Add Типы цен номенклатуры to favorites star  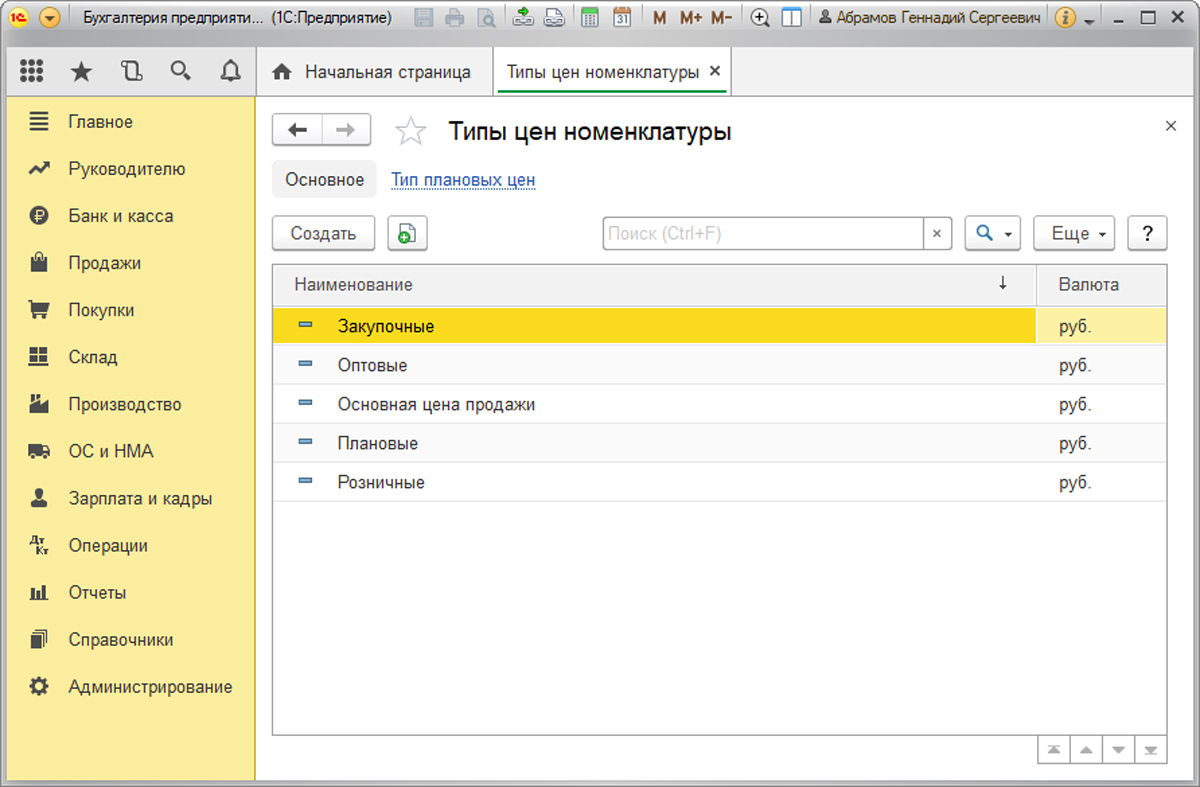(410, 131)
